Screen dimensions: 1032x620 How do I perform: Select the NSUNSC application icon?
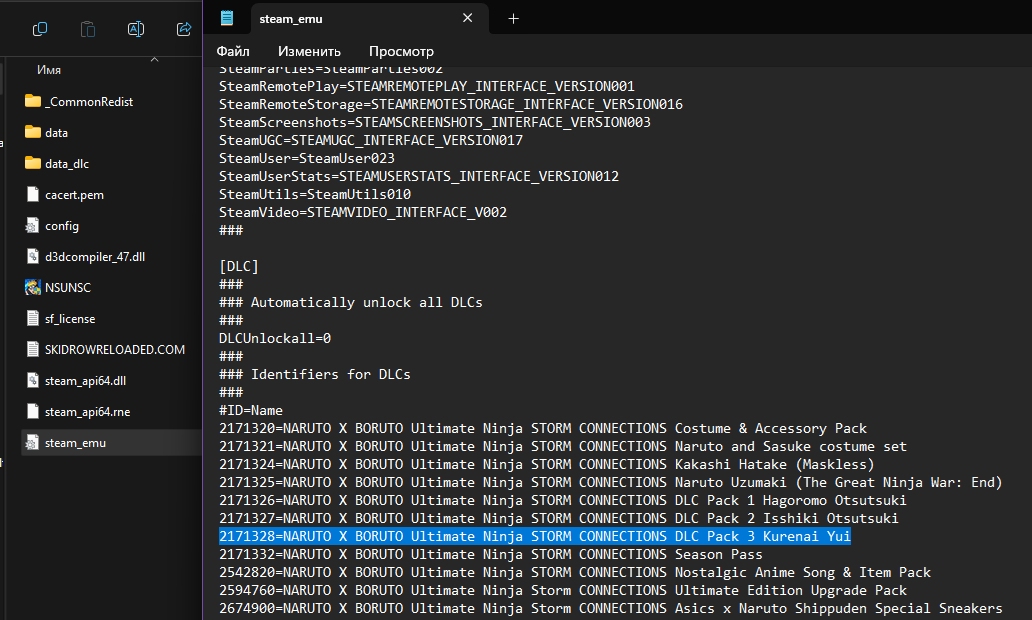[32, 288]
